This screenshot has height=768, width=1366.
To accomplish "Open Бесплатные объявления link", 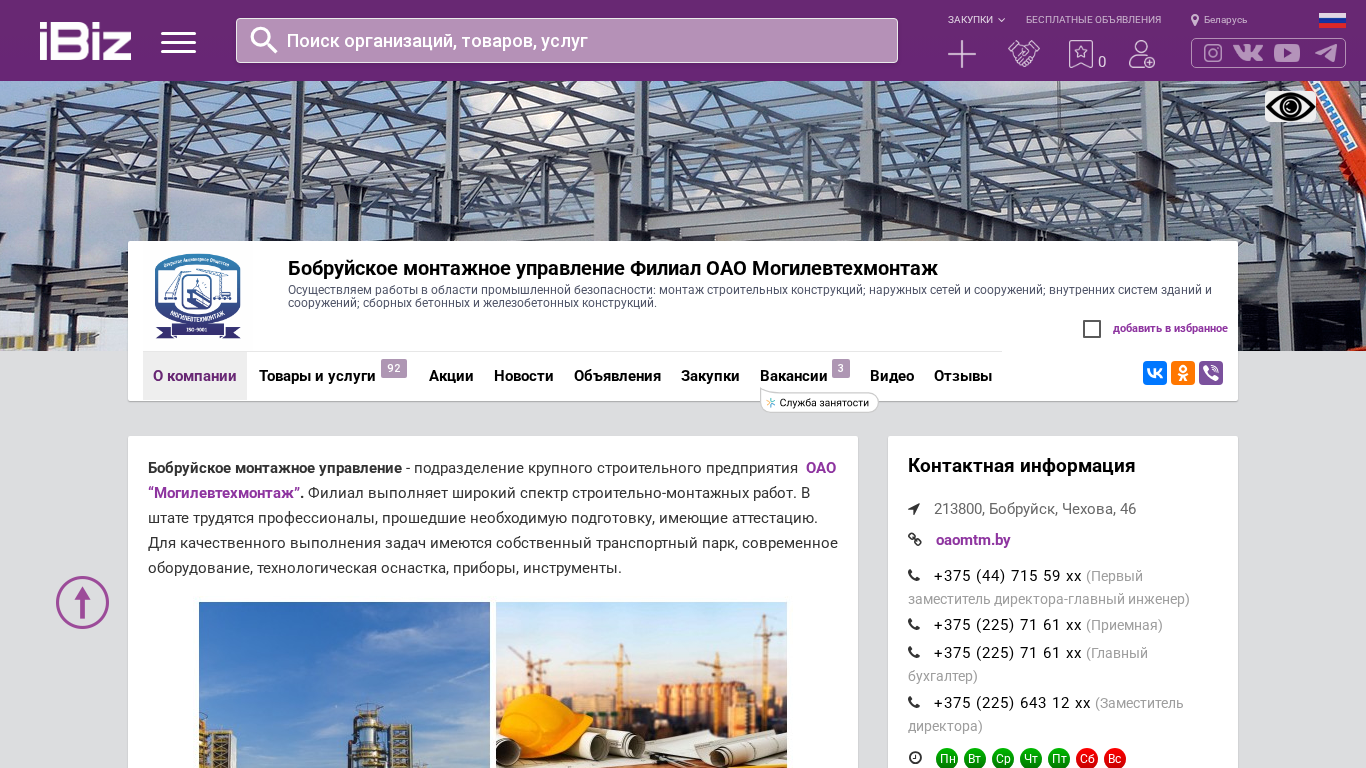I will (x=1093, y=20).
